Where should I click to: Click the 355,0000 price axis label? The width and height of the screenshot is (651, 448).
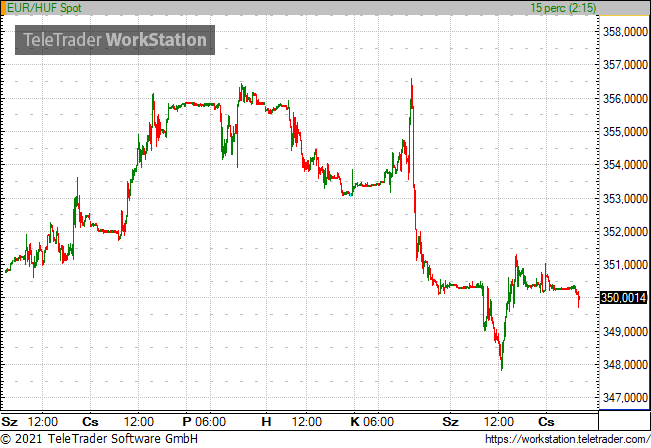(625, 132)
